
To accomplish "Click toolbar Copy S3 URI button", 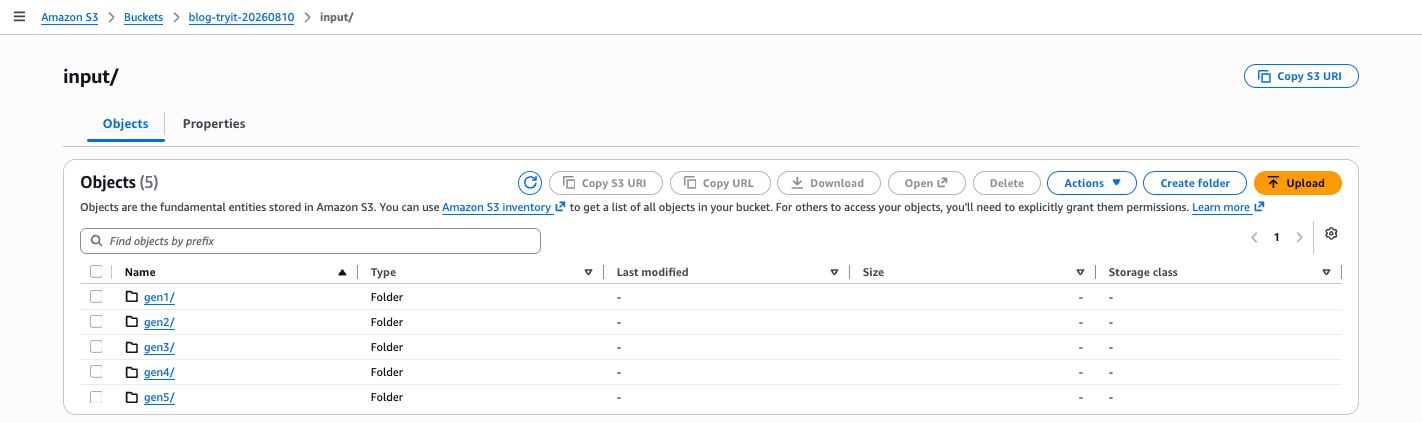I will click(605, 183).
